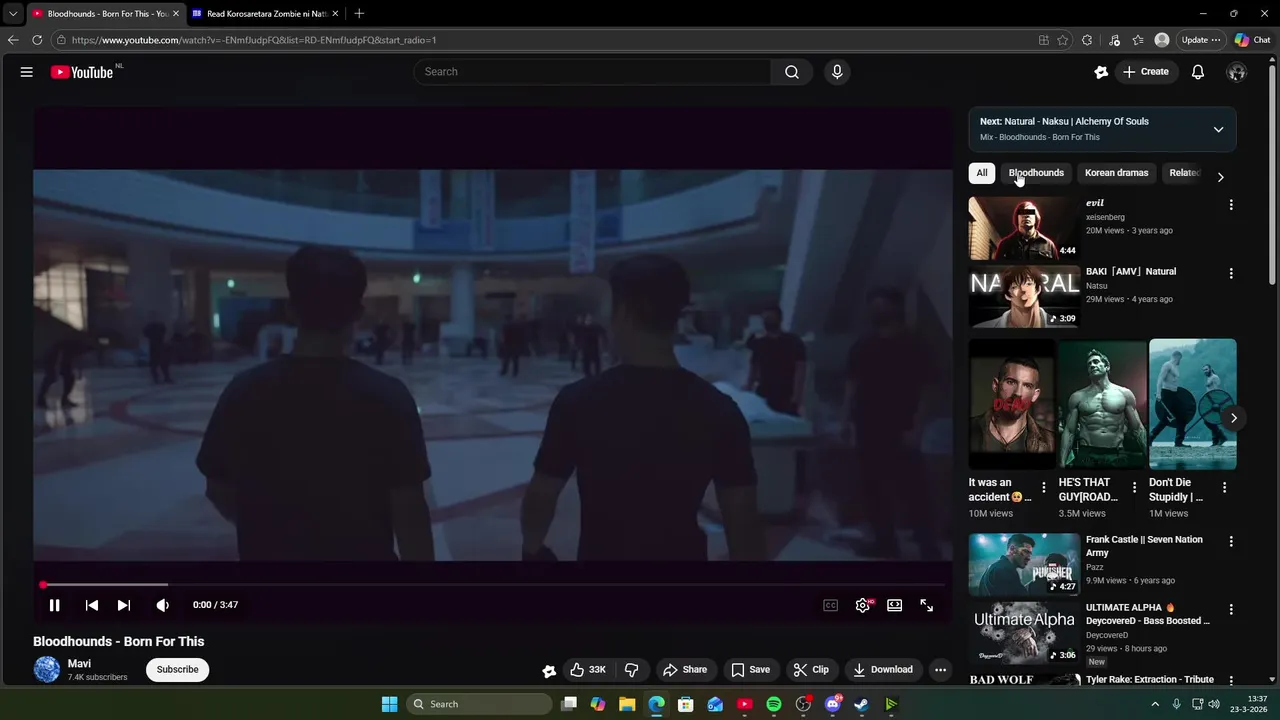This screenshot has width=1280, height=720.
Task: Select the Related filter chip
Action: coord(1184,173)
